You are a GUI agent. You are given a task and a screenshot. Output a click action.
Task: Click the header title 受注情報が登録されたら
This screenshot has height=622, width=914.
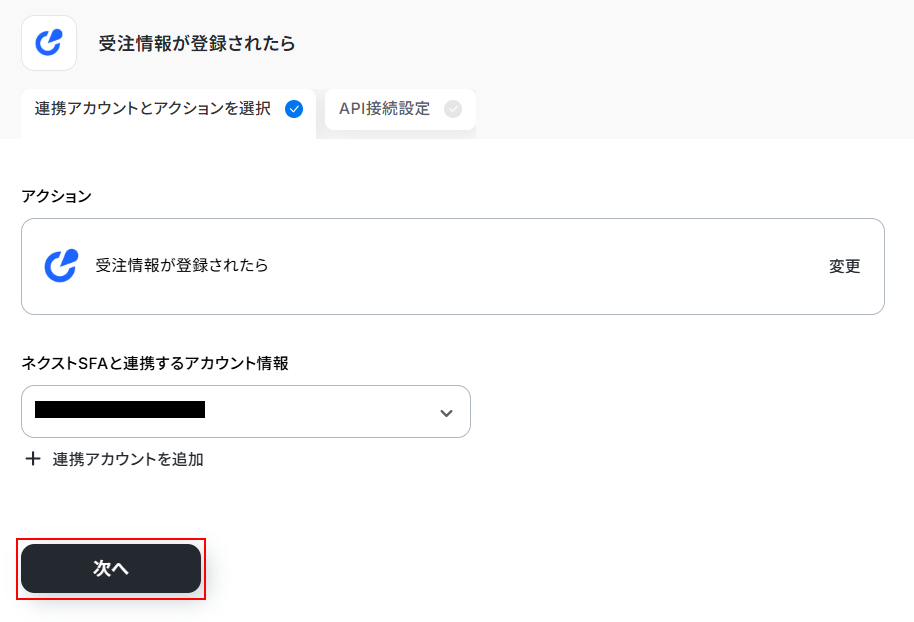point(197,44)
